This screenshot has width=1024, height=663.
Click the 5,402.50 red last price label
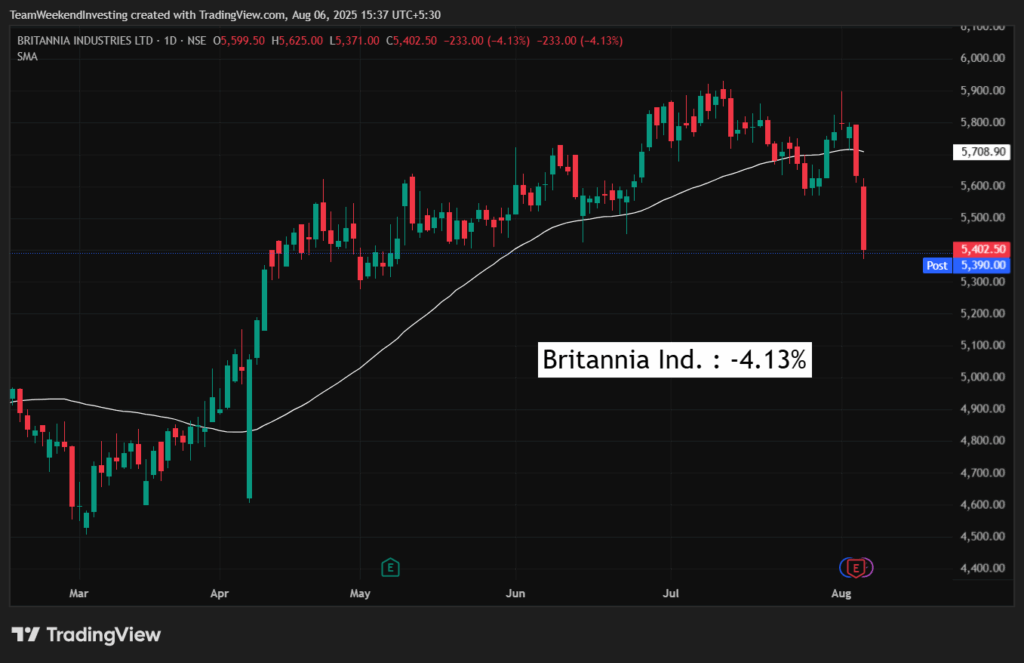(982, 250)
